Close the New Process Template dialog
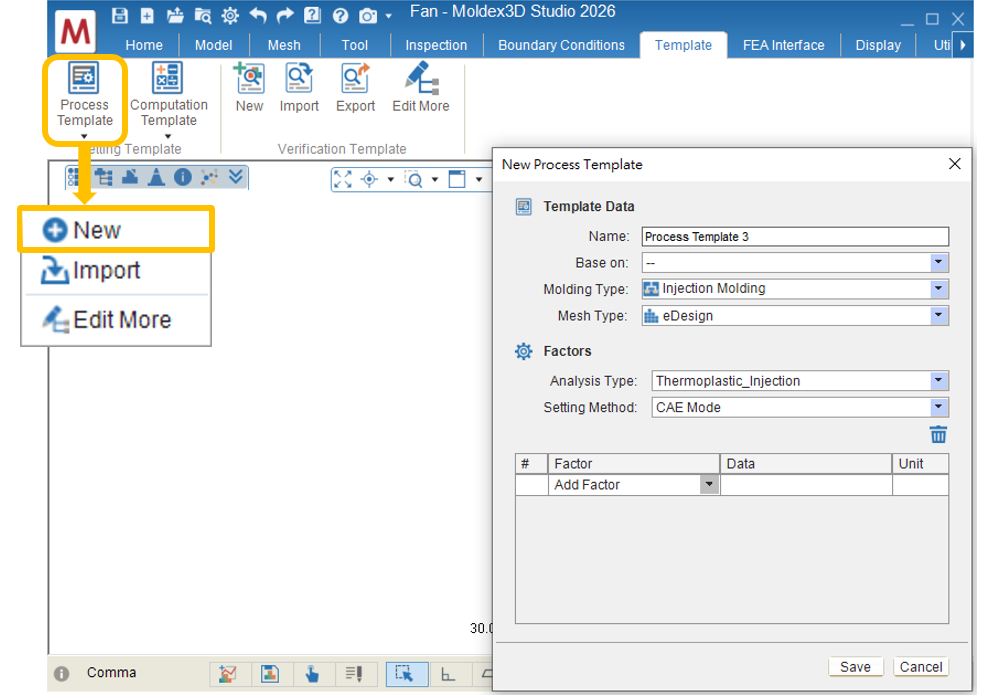 click(x=954, y=164)
